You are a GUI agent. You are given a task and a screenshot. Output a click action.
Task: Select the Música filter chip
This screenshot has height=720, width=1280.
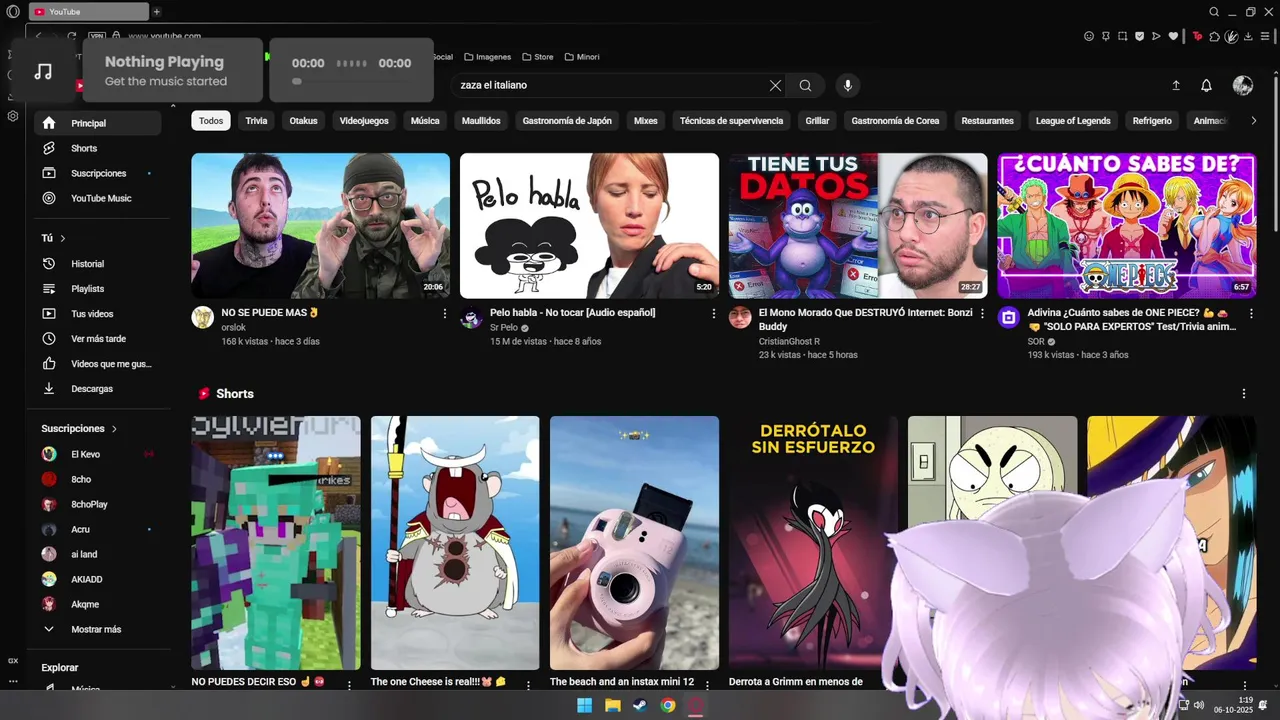(x=425, y=121)
